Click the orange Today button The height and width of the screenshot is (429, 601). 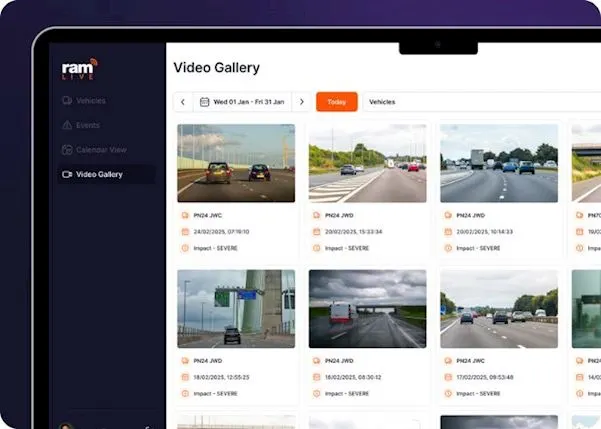click(337, 102)
